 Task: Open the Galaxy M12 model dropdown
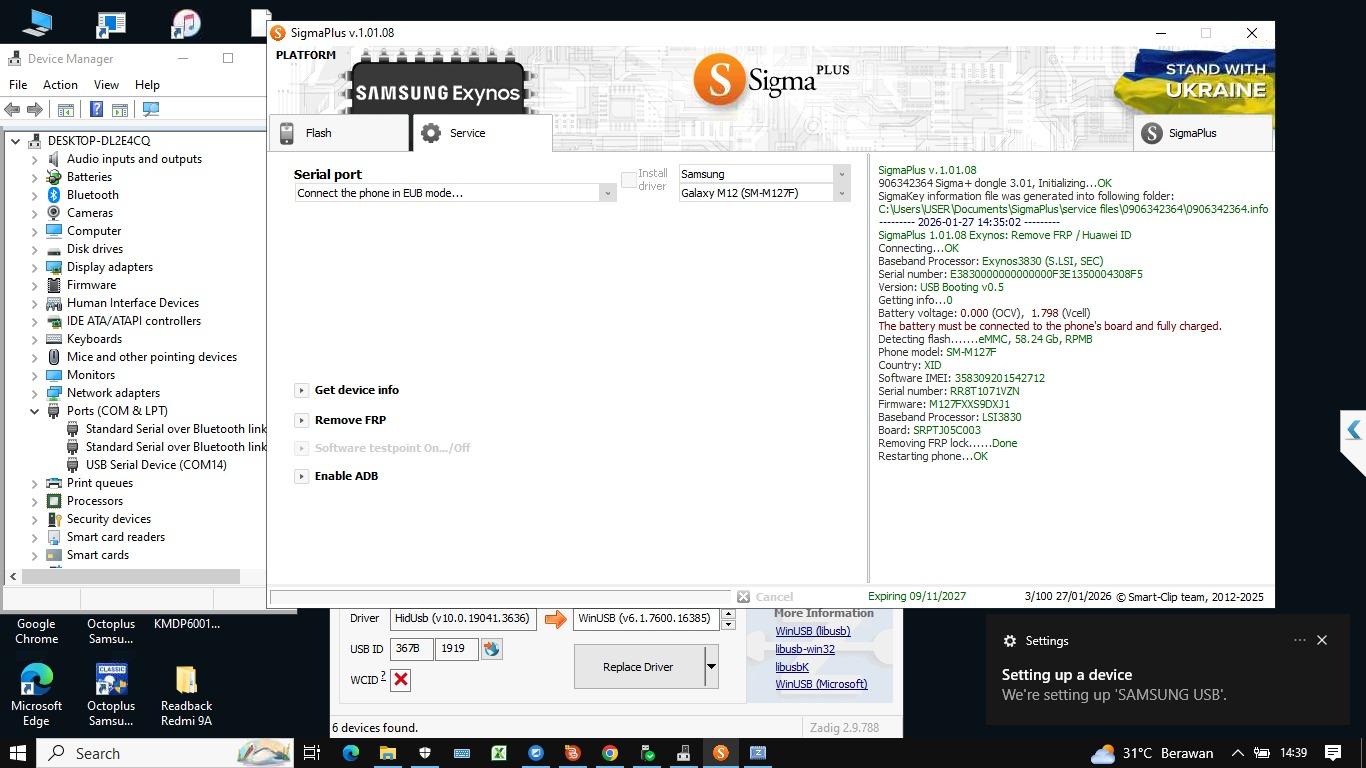(x=841, y=193)
